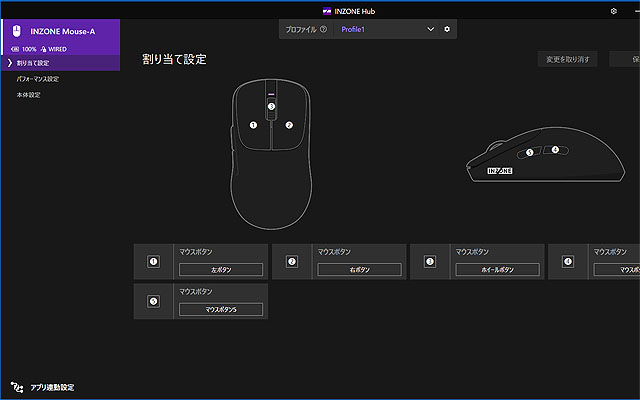Click the INZONE logo on mouse side view
The height and width of the screenshot is (400, 640).
pos(500,171)
